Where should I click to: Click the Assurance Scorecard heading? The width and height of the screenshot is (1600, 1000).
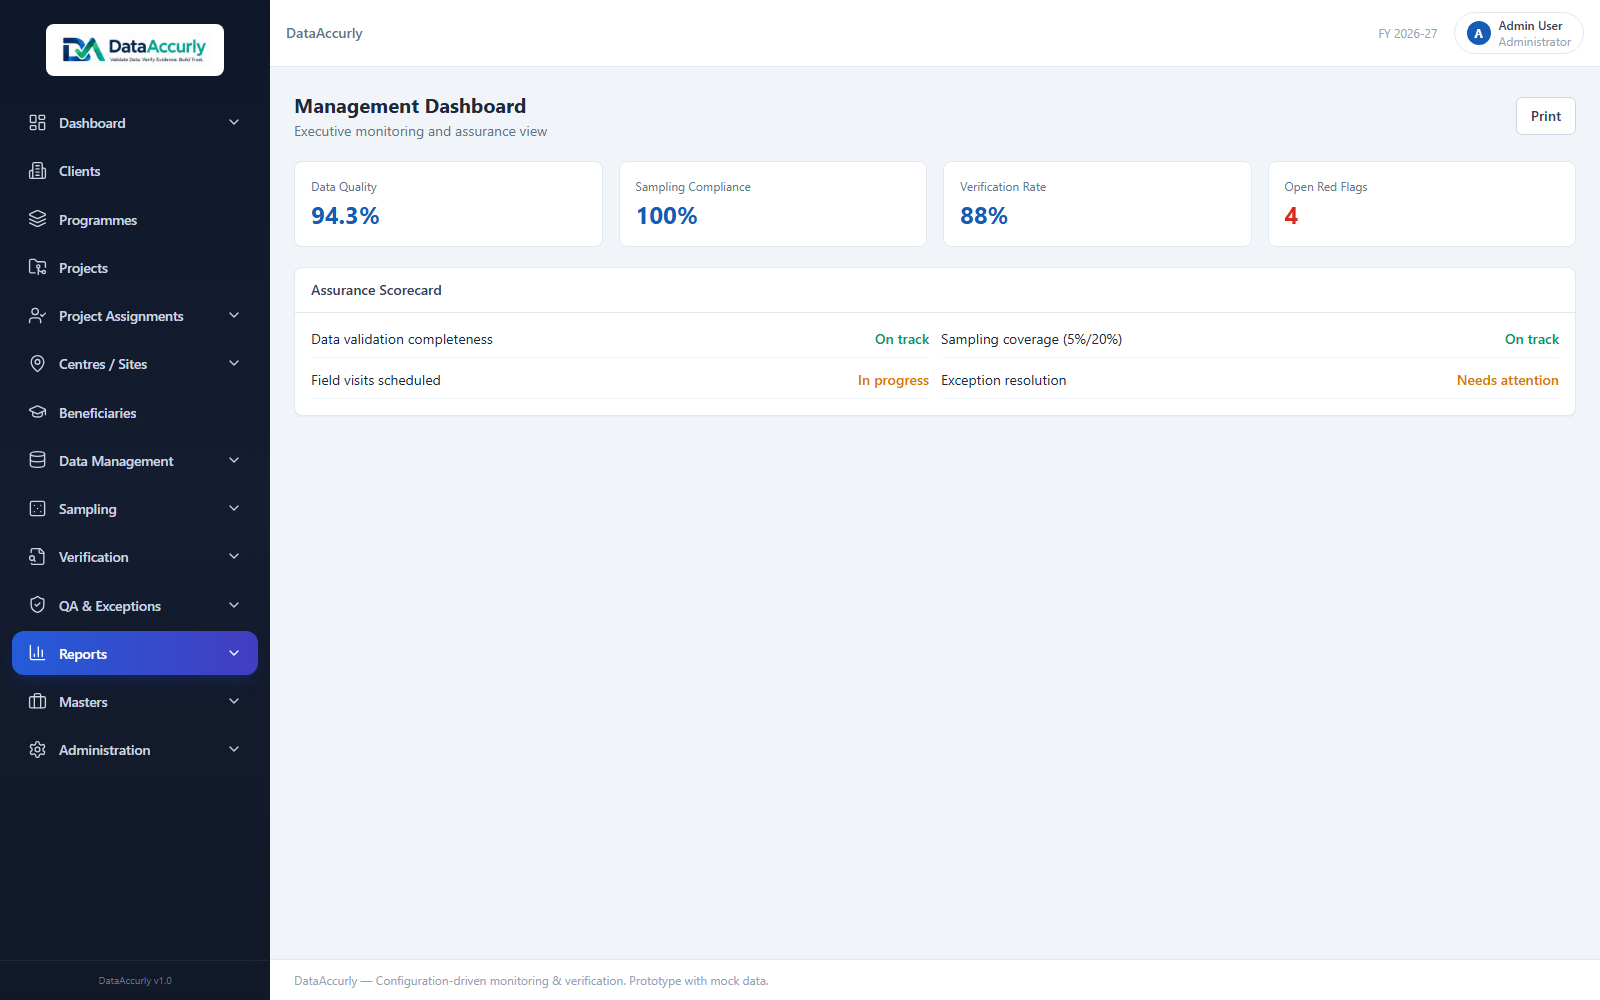point(376,290)
